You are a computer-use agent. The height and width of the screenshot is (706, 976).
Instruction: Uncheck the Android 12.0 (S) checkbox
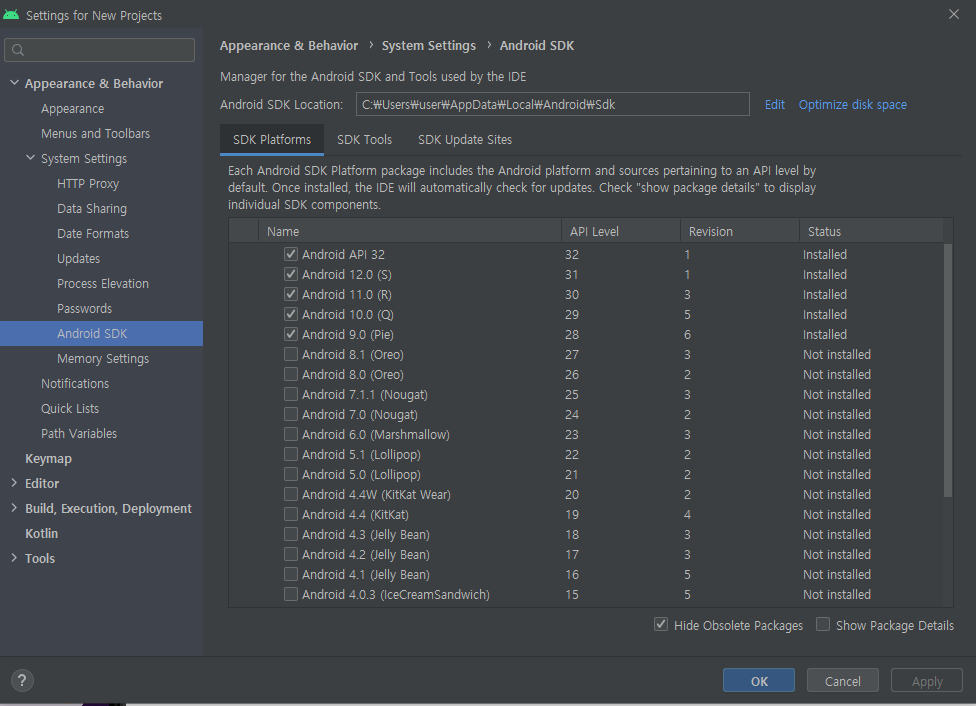coord(291,274)
